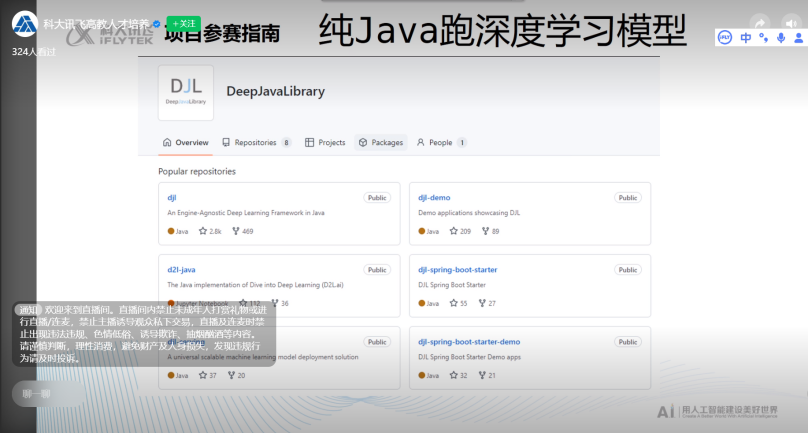View the 2.8k stargazers of djl
The width and height of the screenshot is (808, 433).
[210, 231]
